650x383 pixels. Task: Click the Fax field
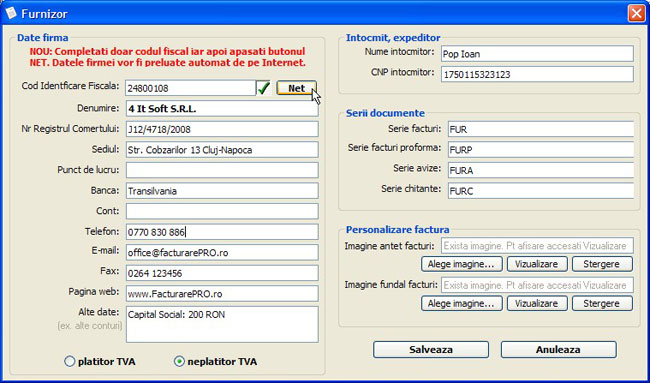coord(222,273)
